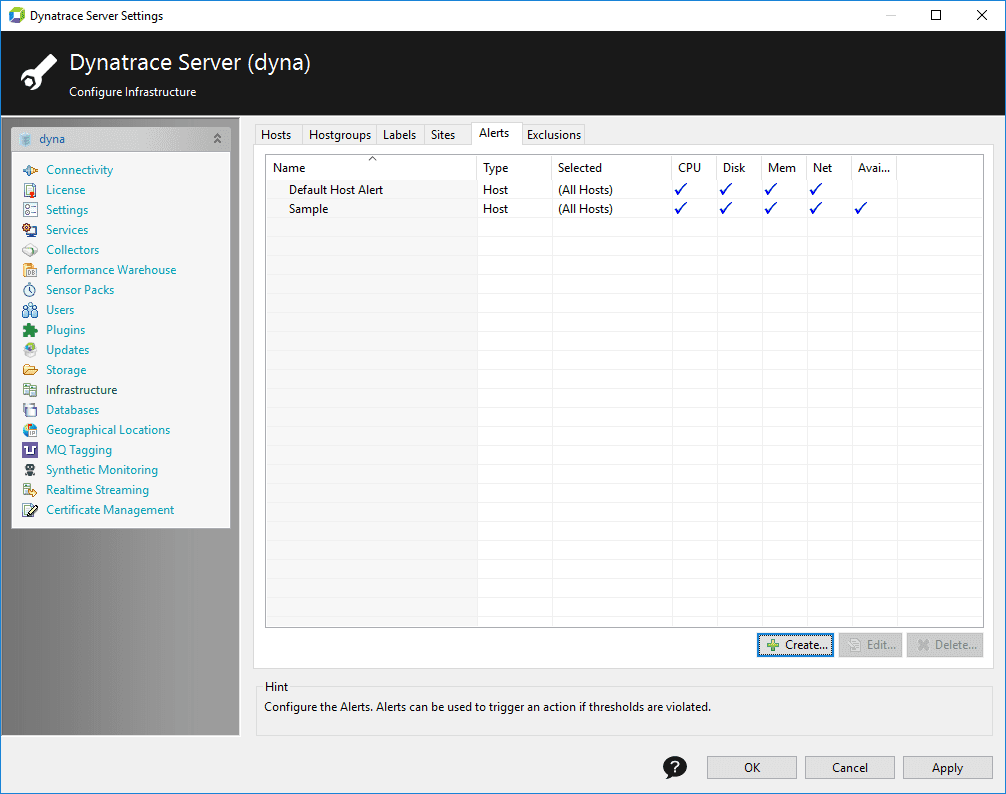Toggle Disk check for Sample alert
Image resolution: width=1006 pixels, height=794 pixels.
coord(726,208)
